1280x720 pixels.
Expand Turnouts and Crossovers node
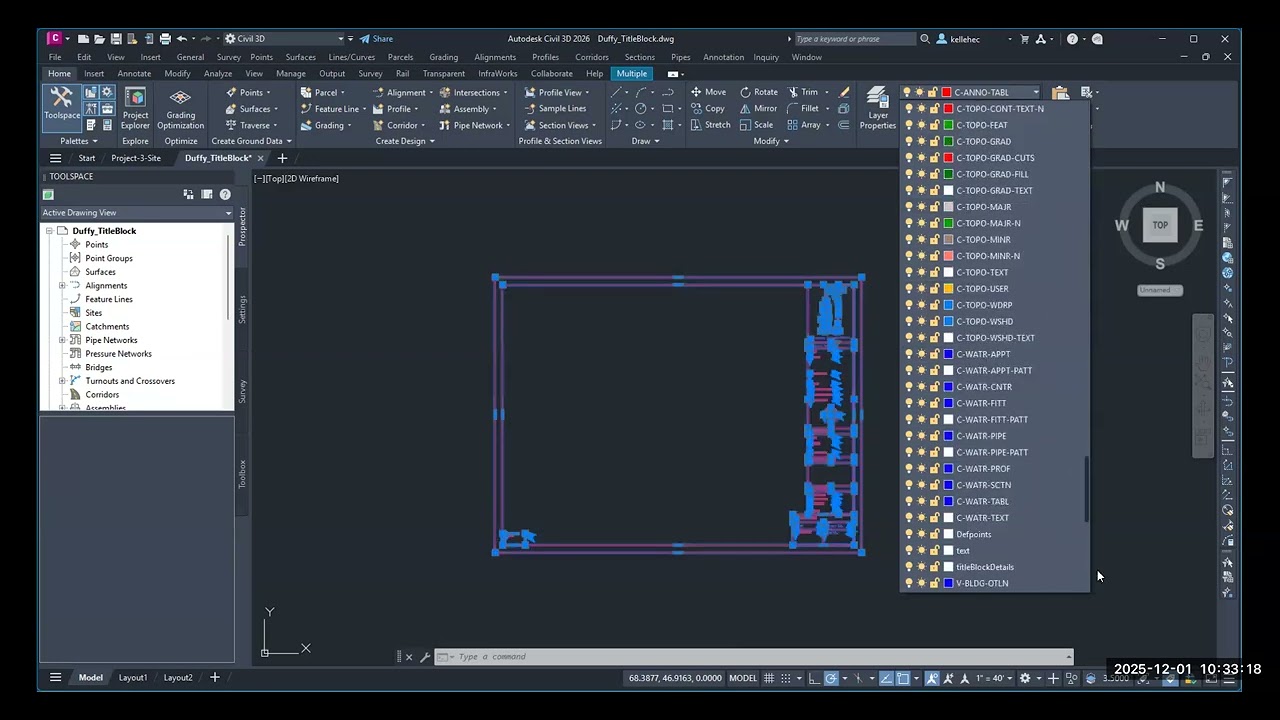pos(62,381)
